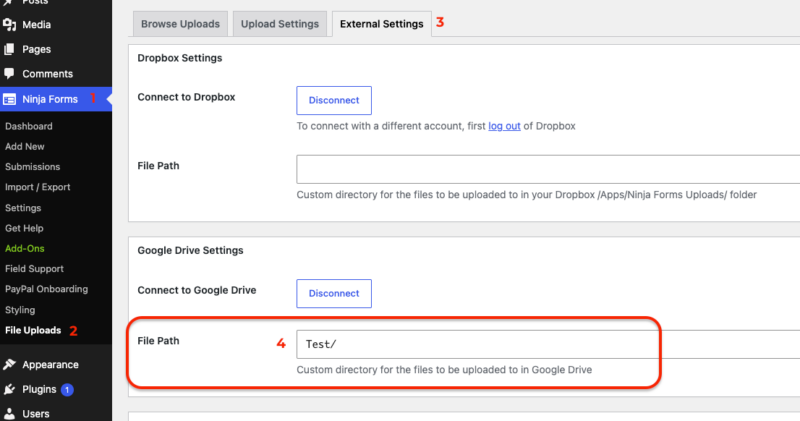Viewport: 800px width, 421px height.
Task: Open the Browse Uploads tab
Action: tap(180, 24)
